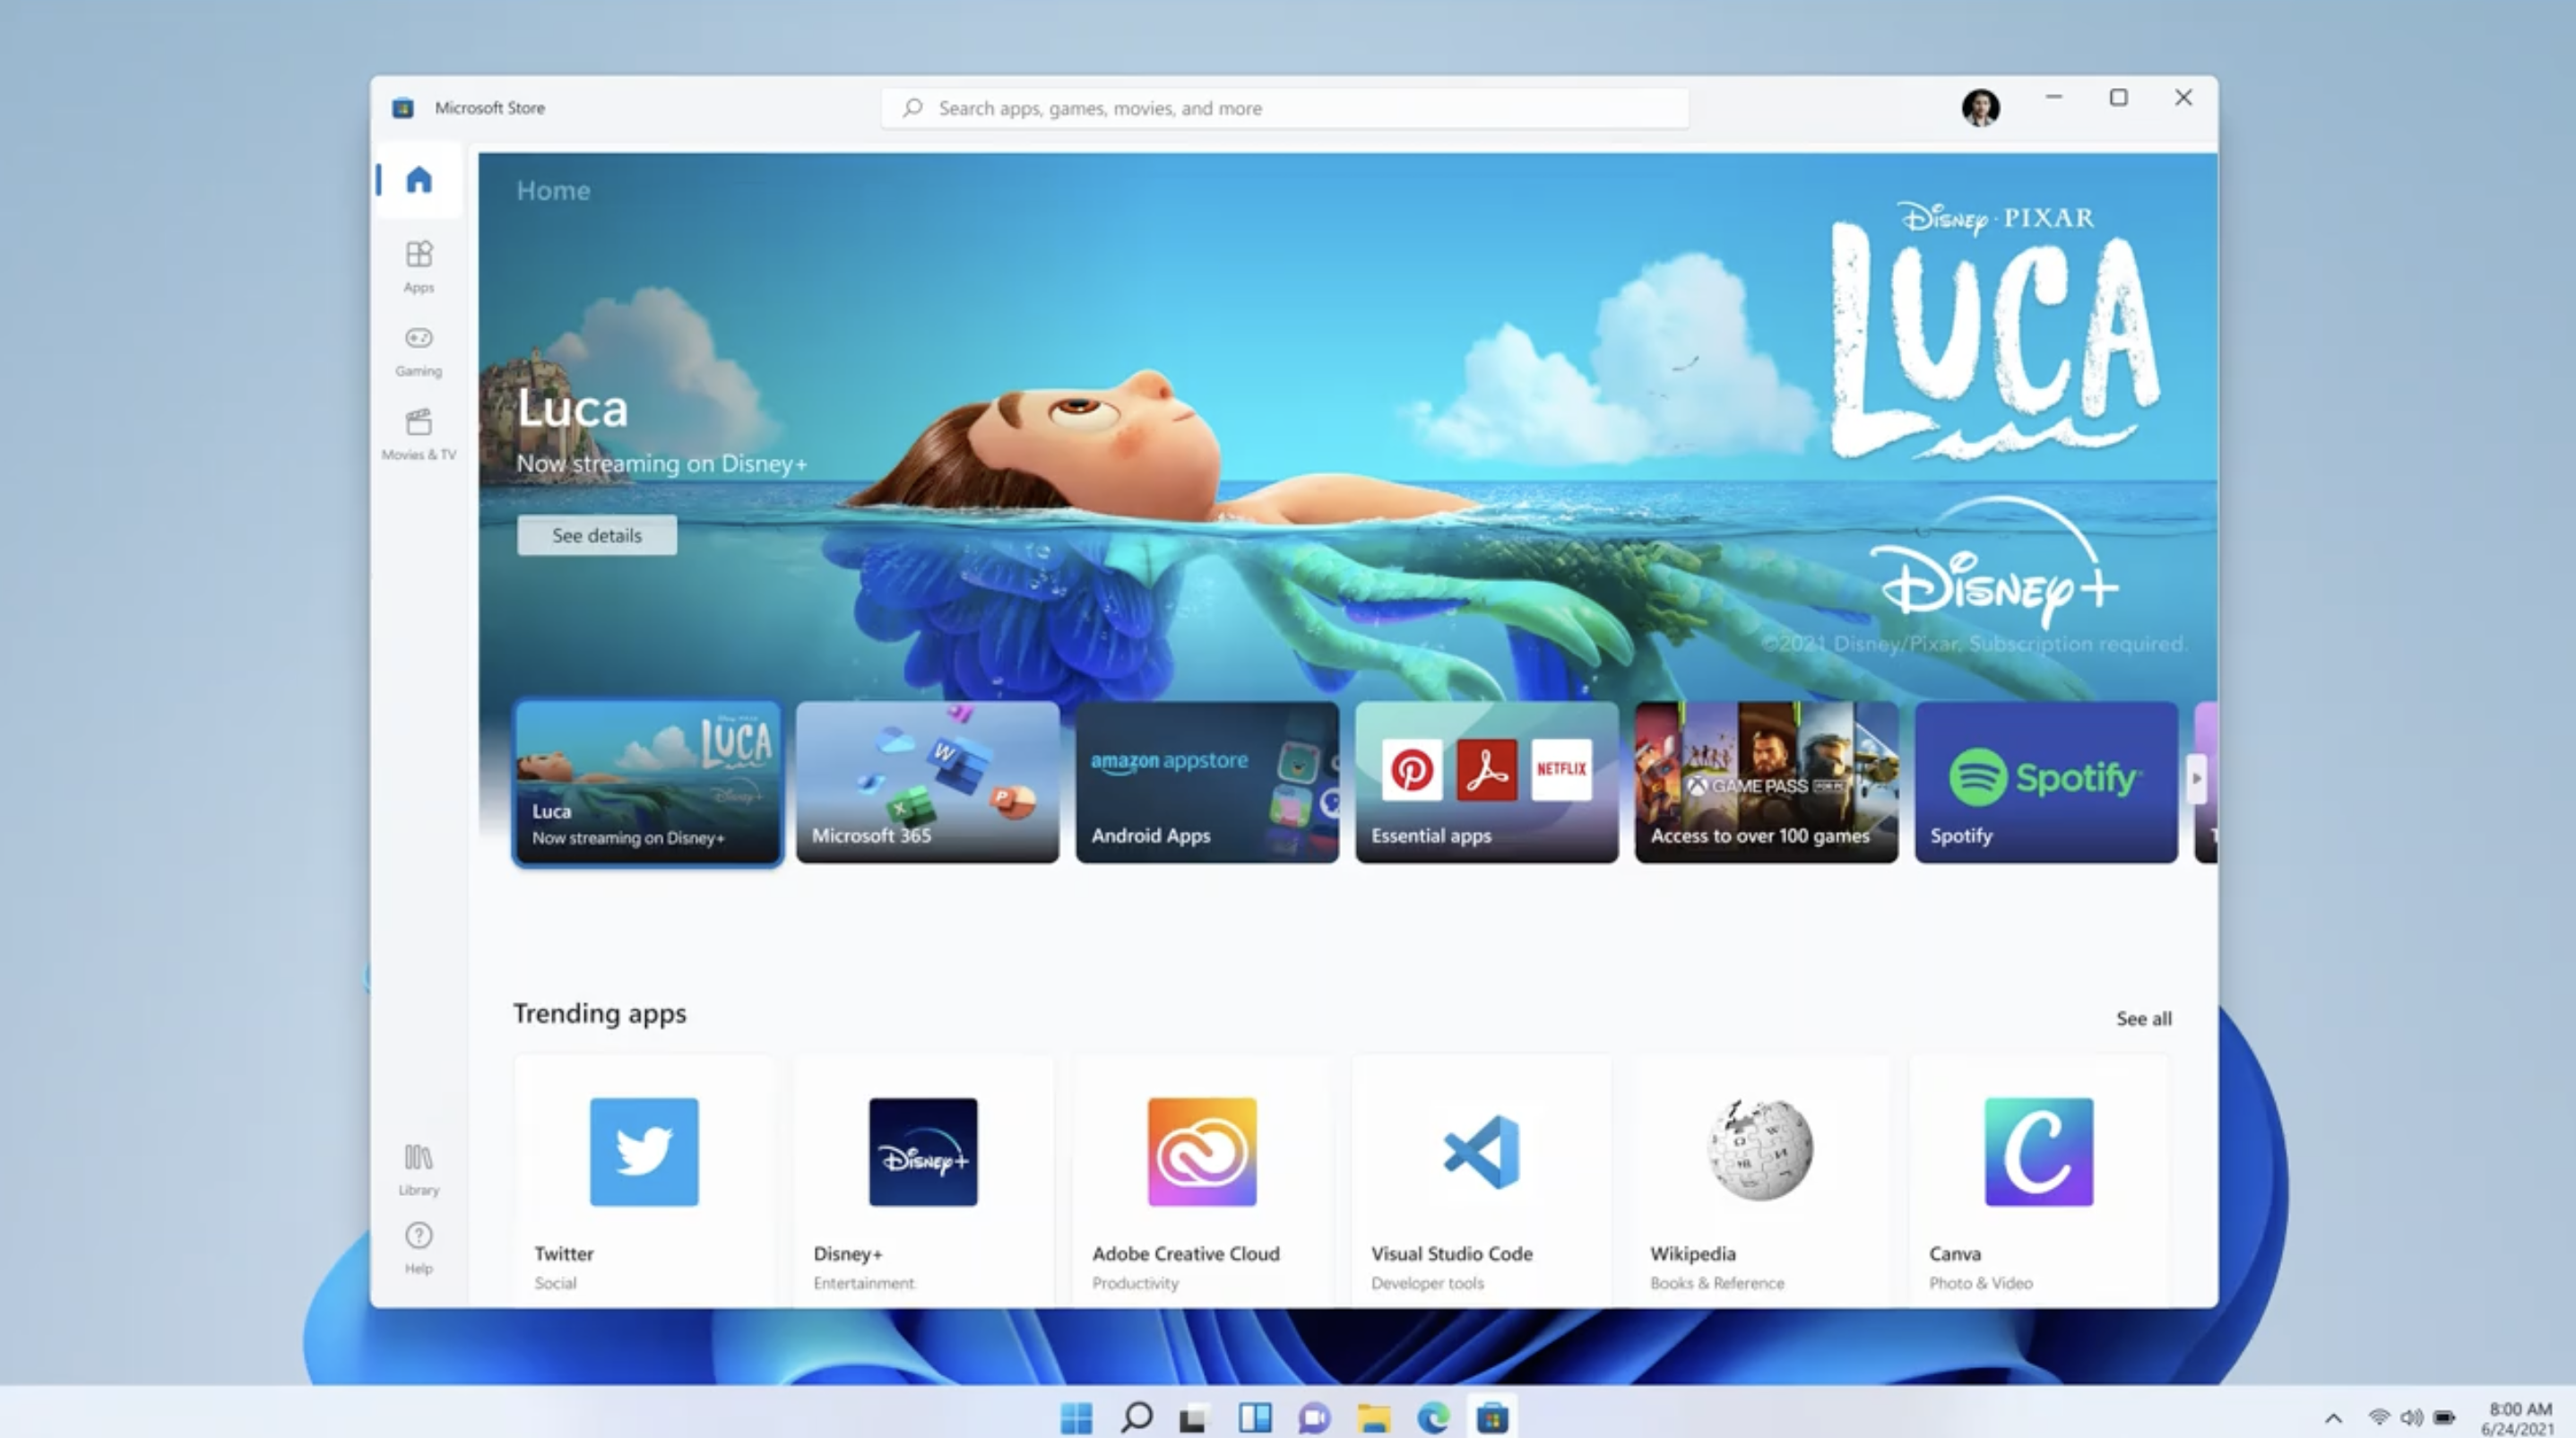Open the user profile avatar
The image size is (2576, 1438).
[1979, 107]
